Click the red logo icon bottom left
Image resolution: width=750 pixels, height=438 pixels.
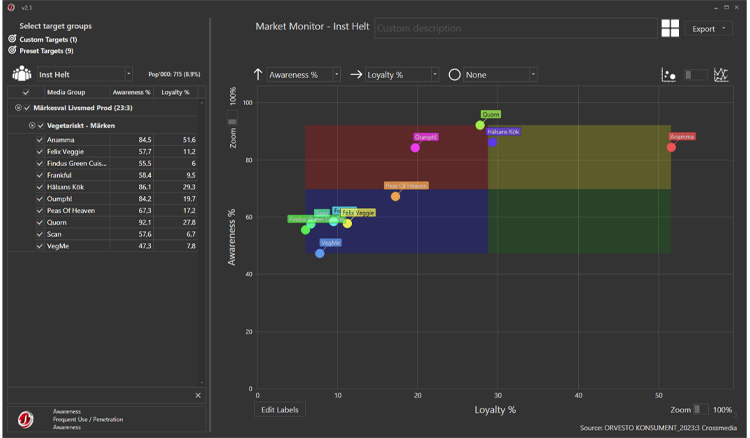click(27, 419)
